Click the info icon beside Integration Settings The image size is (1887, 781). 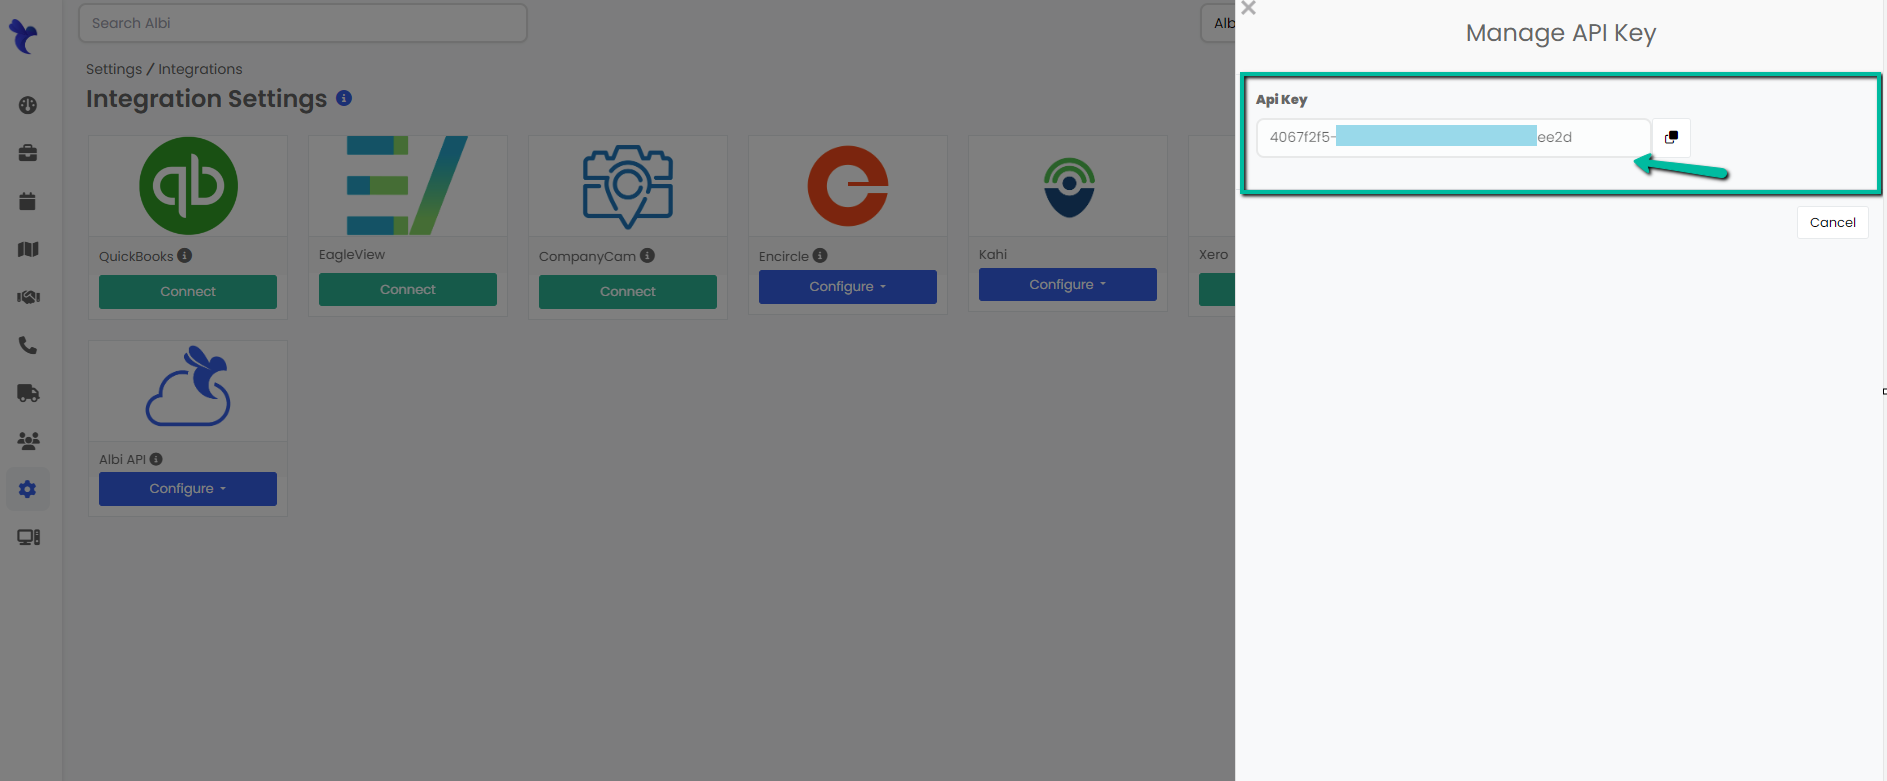pos(344,98)
